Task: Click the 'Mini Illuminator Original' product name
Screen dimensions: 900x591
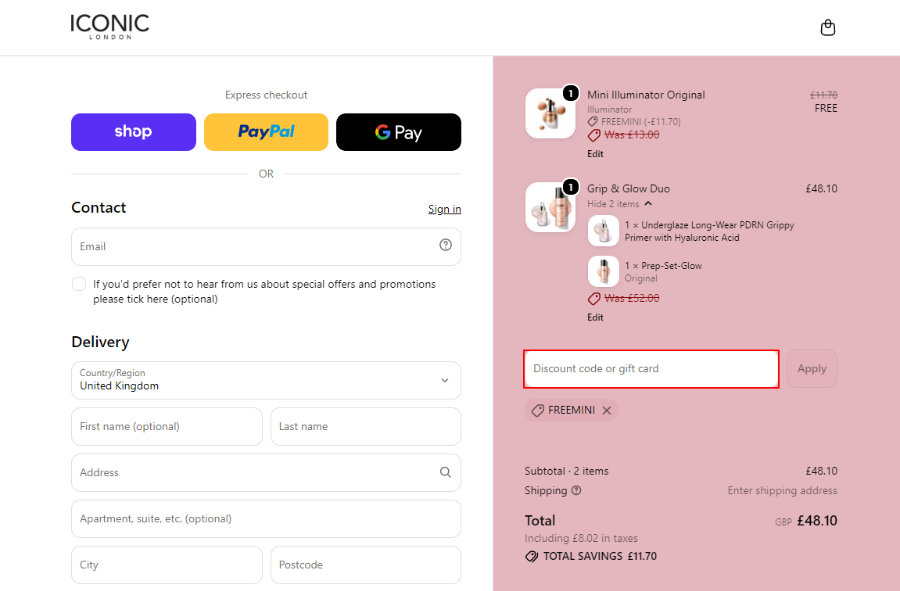Action: [646, 95]
